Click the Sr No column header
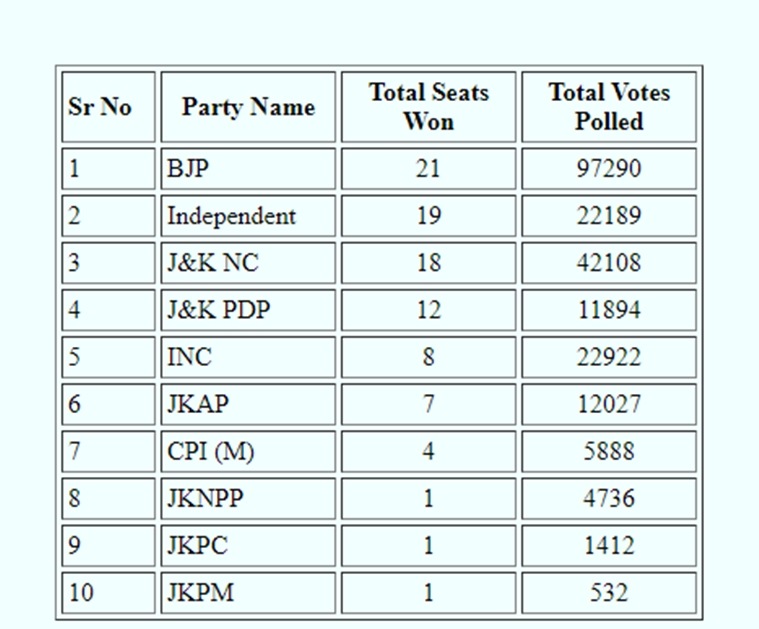The height and width of the screenshot is (629, 759). click(x=100, y=107)
